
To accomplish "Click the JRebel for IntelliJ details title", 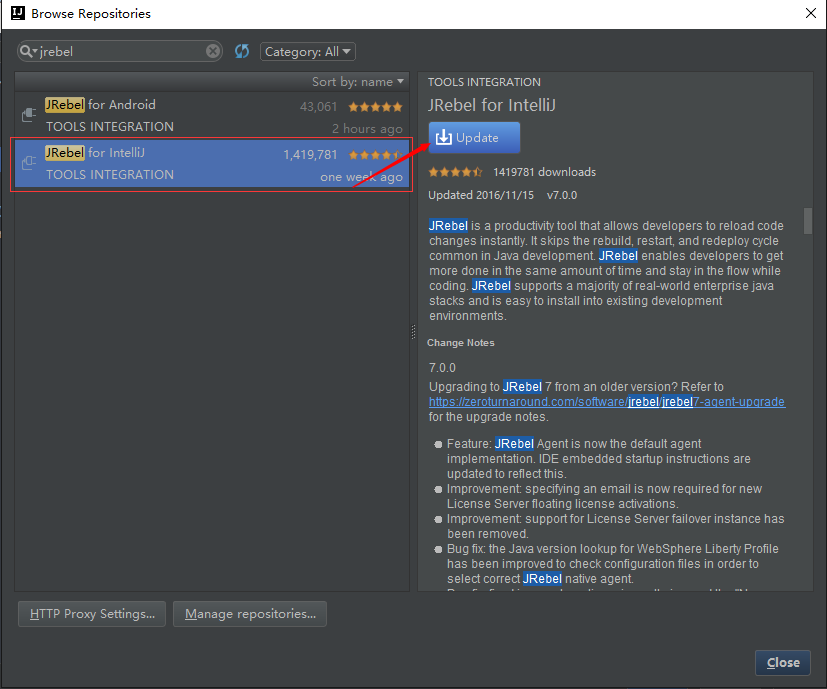I will (x=492, y=106).
